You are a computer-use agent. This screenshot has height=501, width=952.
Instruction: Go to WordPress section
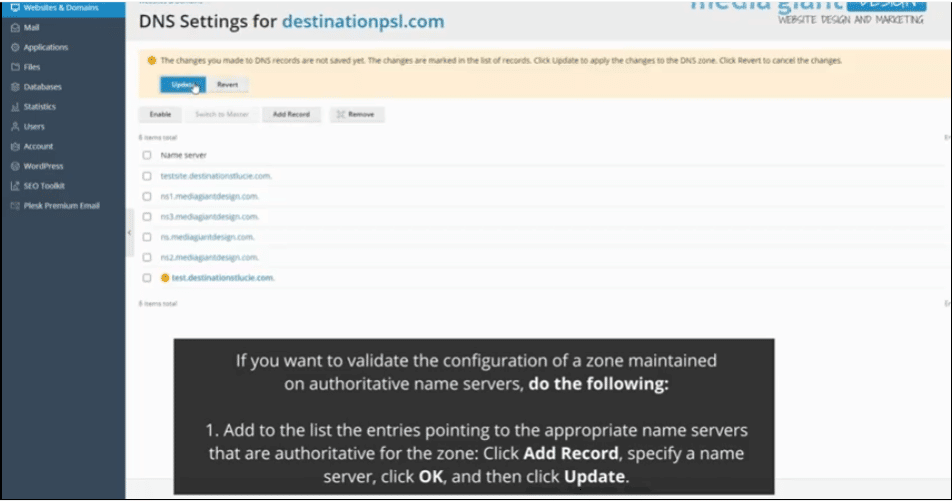tap(43, 166)
